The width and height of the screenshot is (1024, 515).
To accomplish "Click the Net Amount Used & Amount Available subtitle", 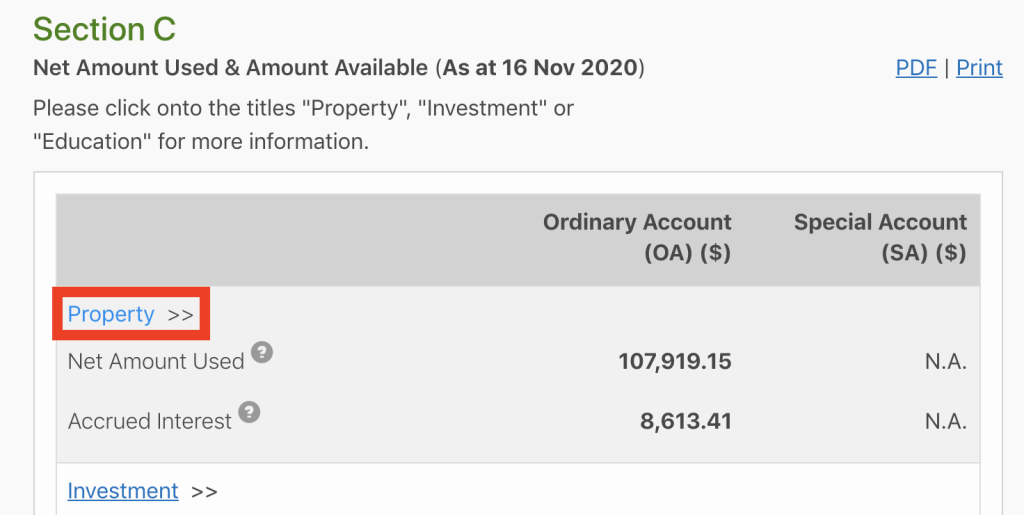I will (231, 68).
